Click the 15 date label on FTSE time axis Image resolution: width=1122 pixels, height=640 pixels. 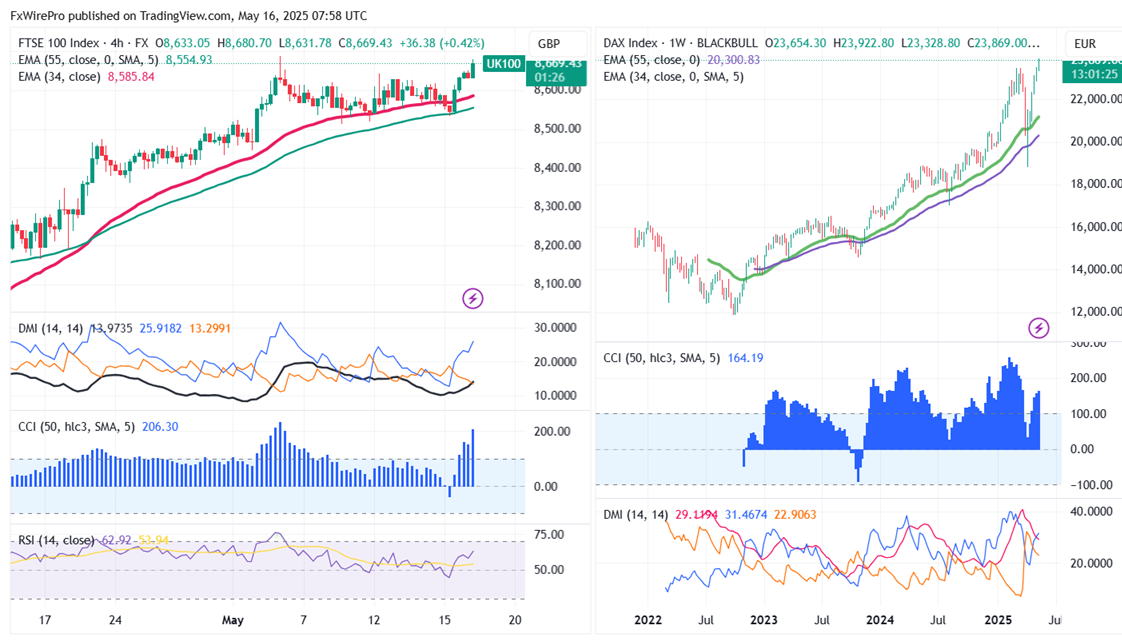[444, 620]
